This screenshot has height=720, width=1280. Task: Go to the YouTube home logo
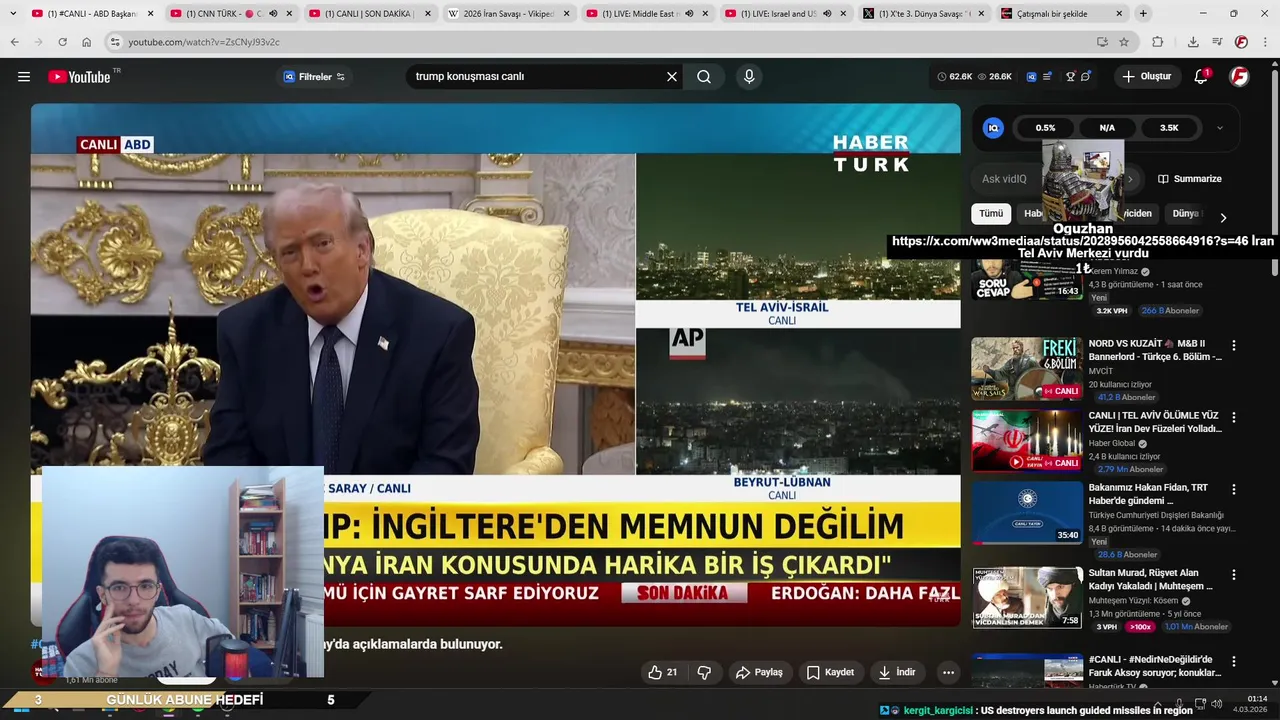click(x=80, y=77)
